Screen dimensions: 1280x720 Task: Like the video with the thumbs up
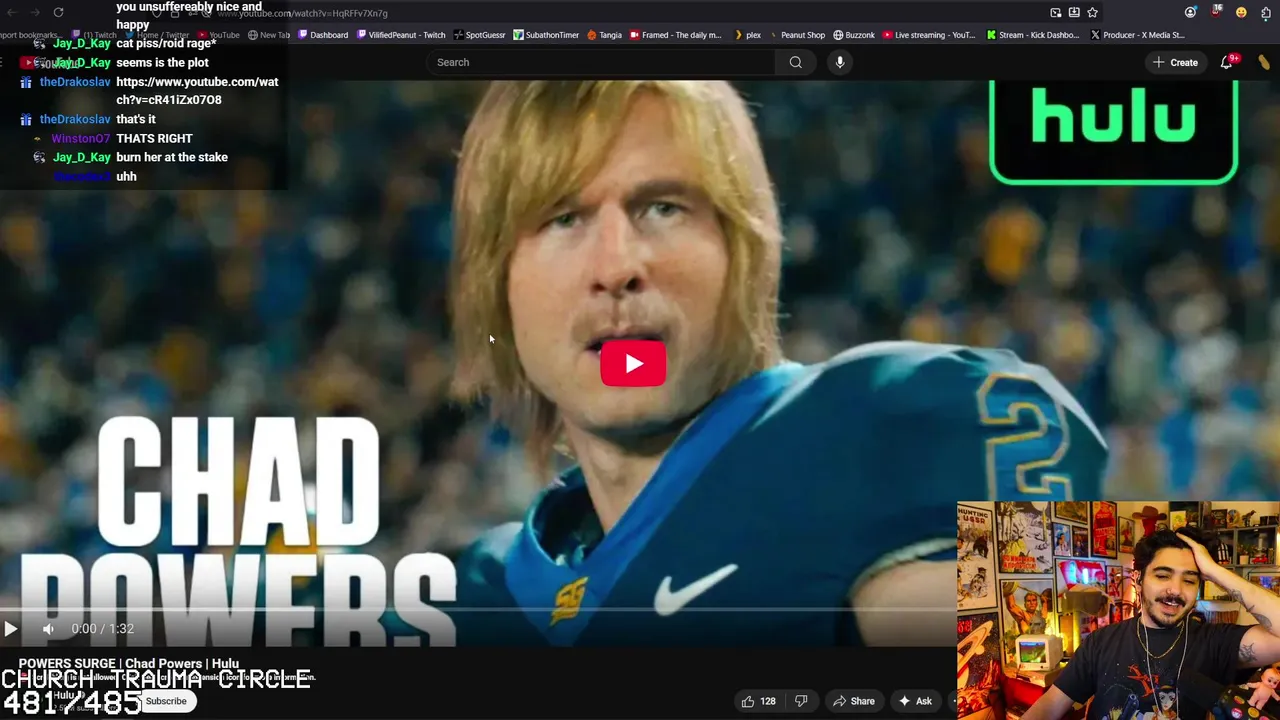(x=758, y=701)
